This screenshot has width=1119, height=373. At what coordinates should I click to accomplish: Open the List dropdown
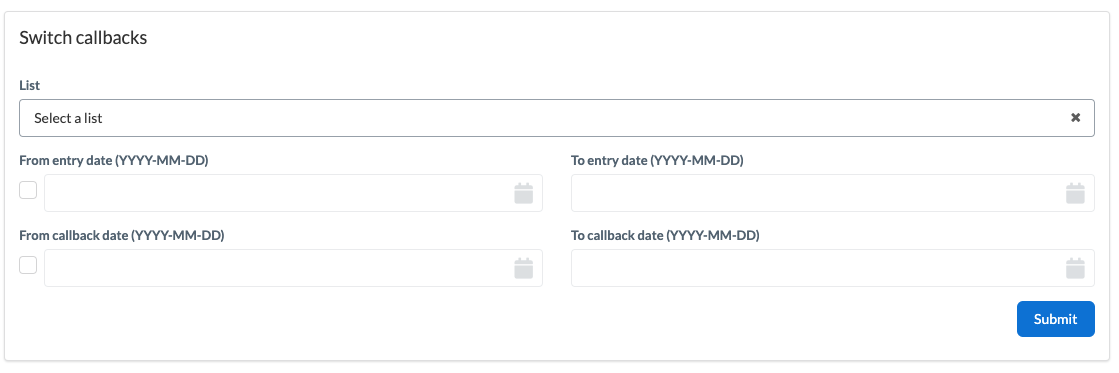coord(557,118)
